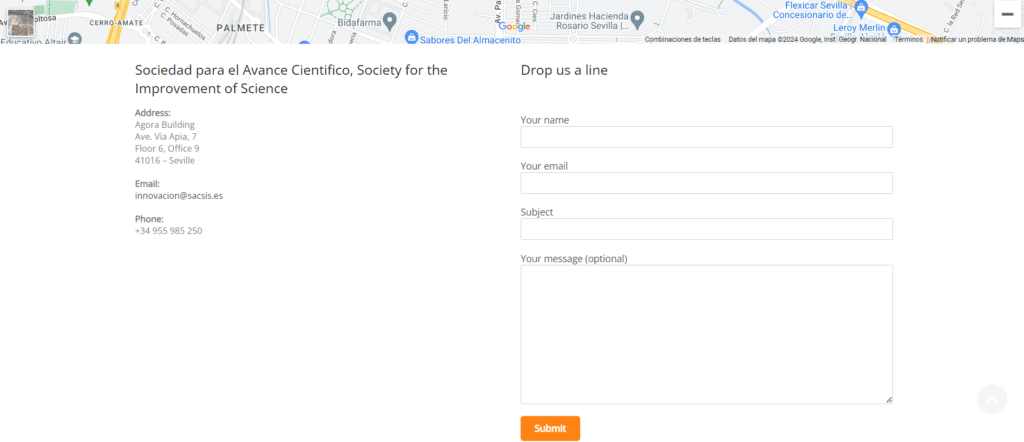Focus the Your name field
The image size is (1024, 442).
706,137
